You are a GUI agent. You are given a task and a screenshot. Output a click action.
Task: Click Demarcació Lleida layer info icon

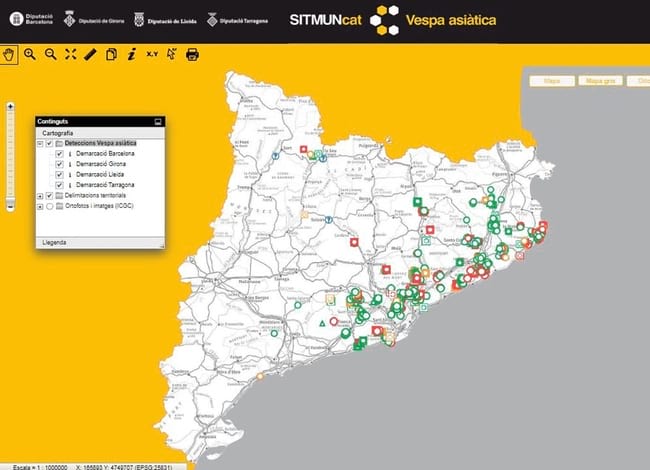pyautogui.click(x=70, y=174)
